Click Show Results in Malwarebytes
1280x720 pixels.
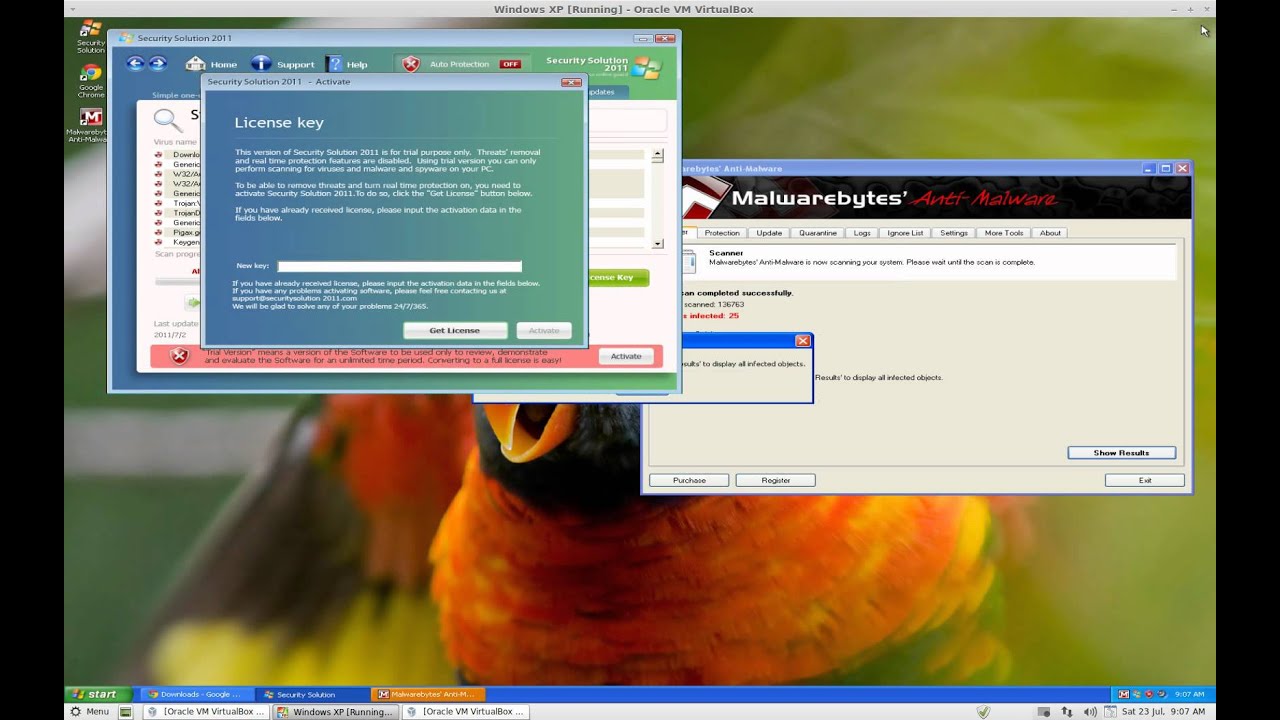tap(1121, 453)
